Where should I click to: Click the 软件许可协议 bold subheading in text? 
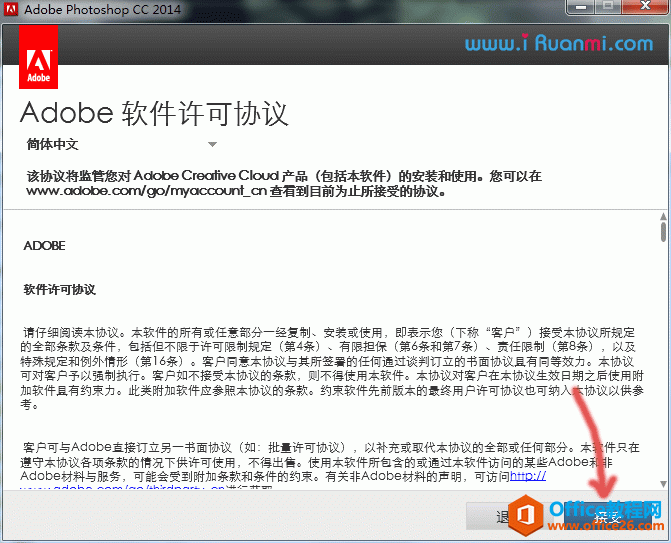(x=59, y=290)
